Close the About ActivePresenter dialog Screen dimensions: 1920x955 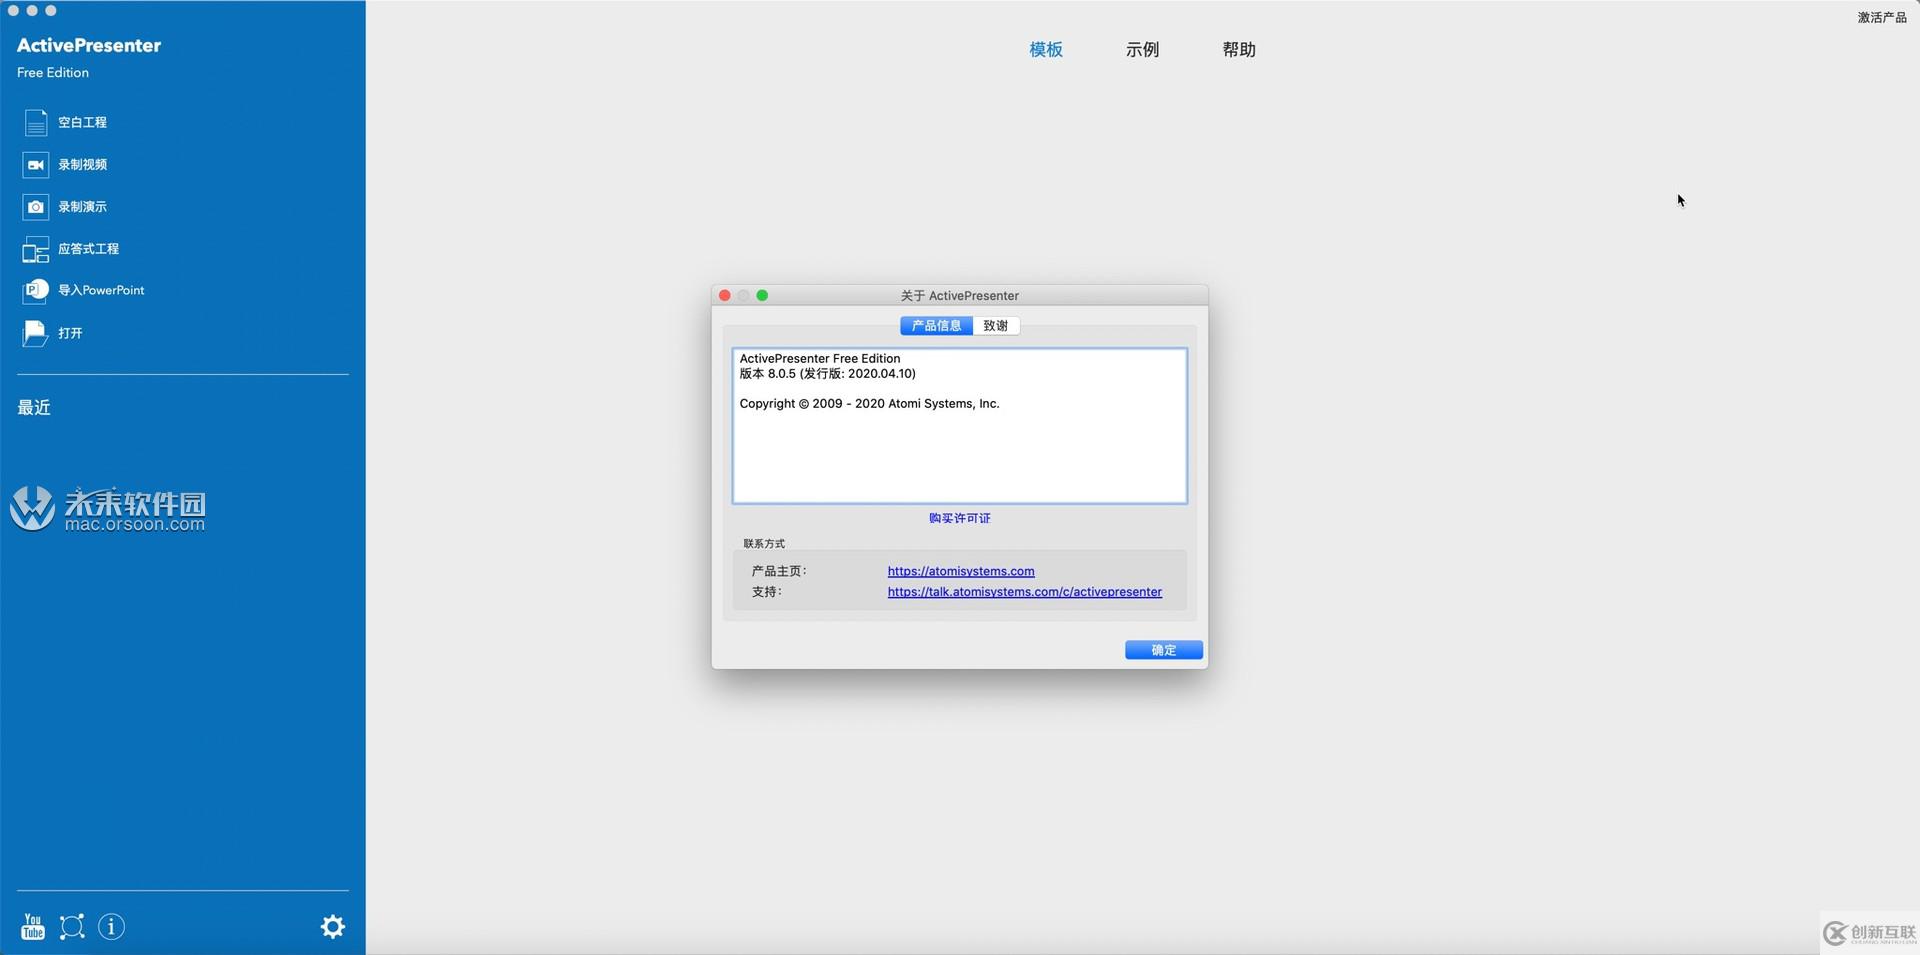pyautogui.click(x=725, y=296)
